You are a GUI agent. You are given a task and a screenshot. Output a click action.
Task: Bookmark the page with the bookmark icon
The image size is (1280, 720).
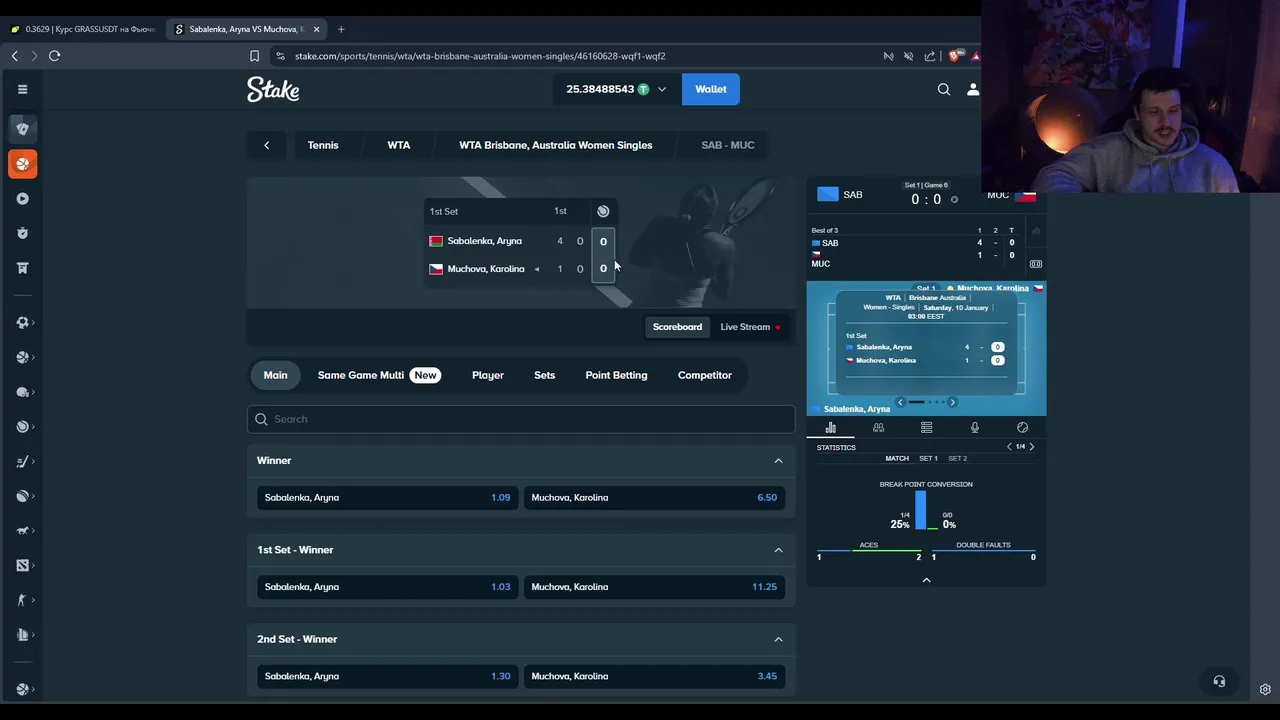(254, 56)
